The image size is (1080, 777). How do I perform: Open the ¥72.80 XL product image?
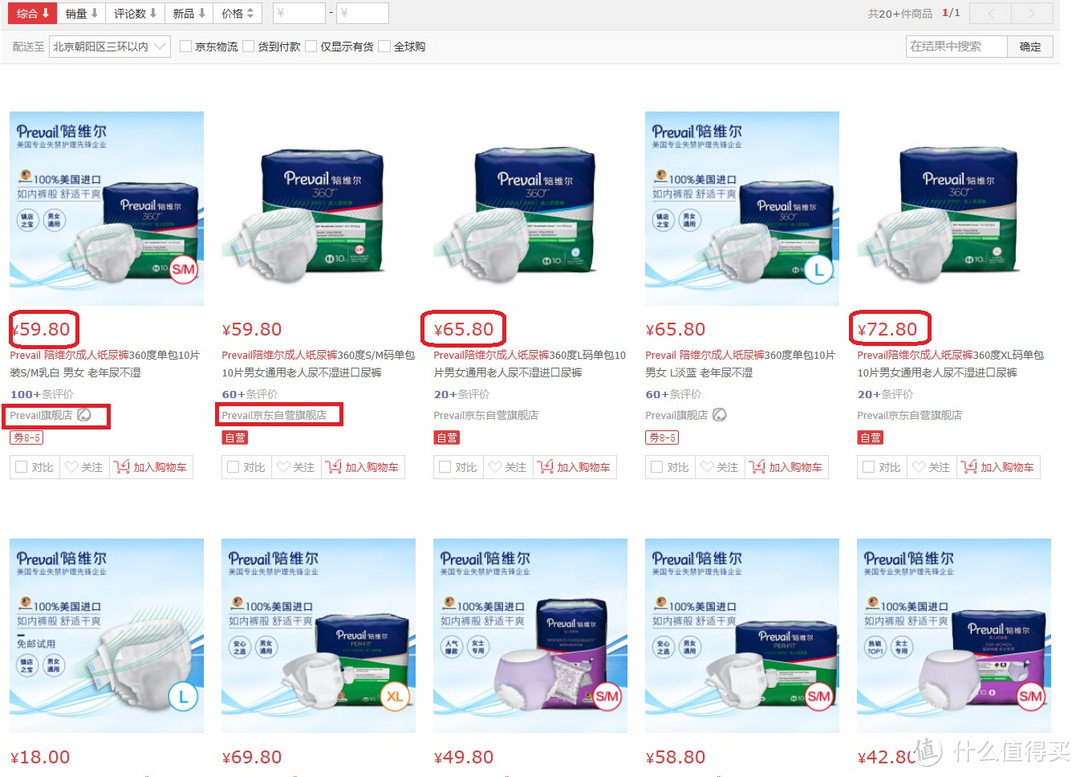[x=954, y=208]
